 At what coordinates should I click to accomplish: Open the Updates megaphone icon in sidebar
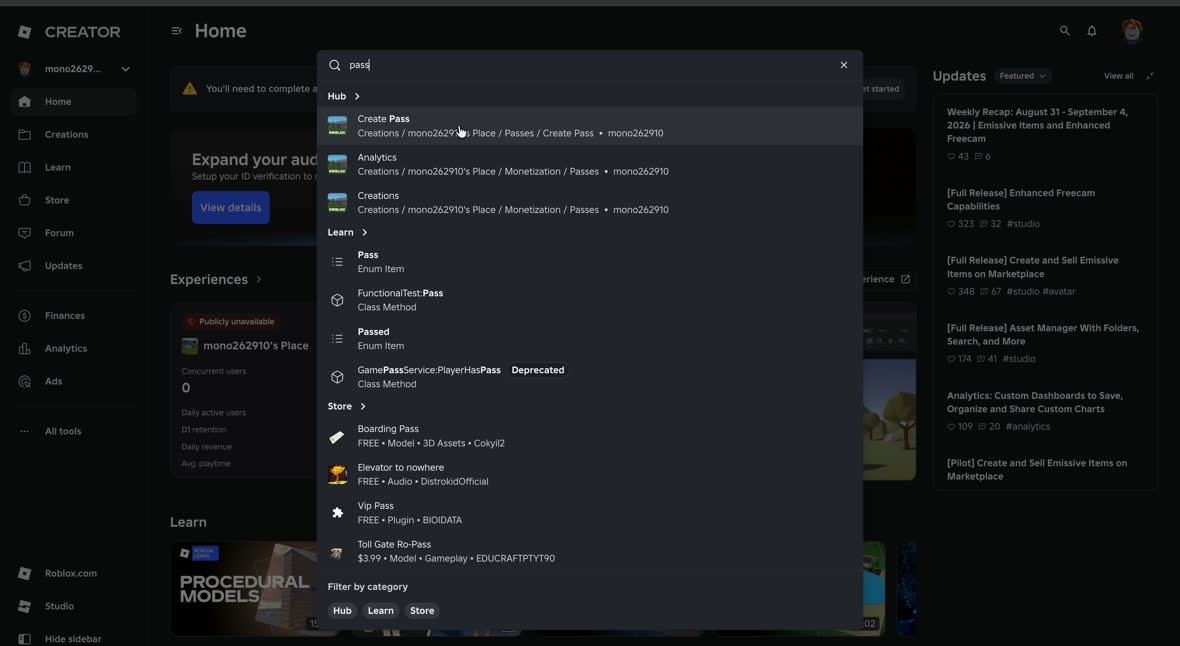click(25, 266)
